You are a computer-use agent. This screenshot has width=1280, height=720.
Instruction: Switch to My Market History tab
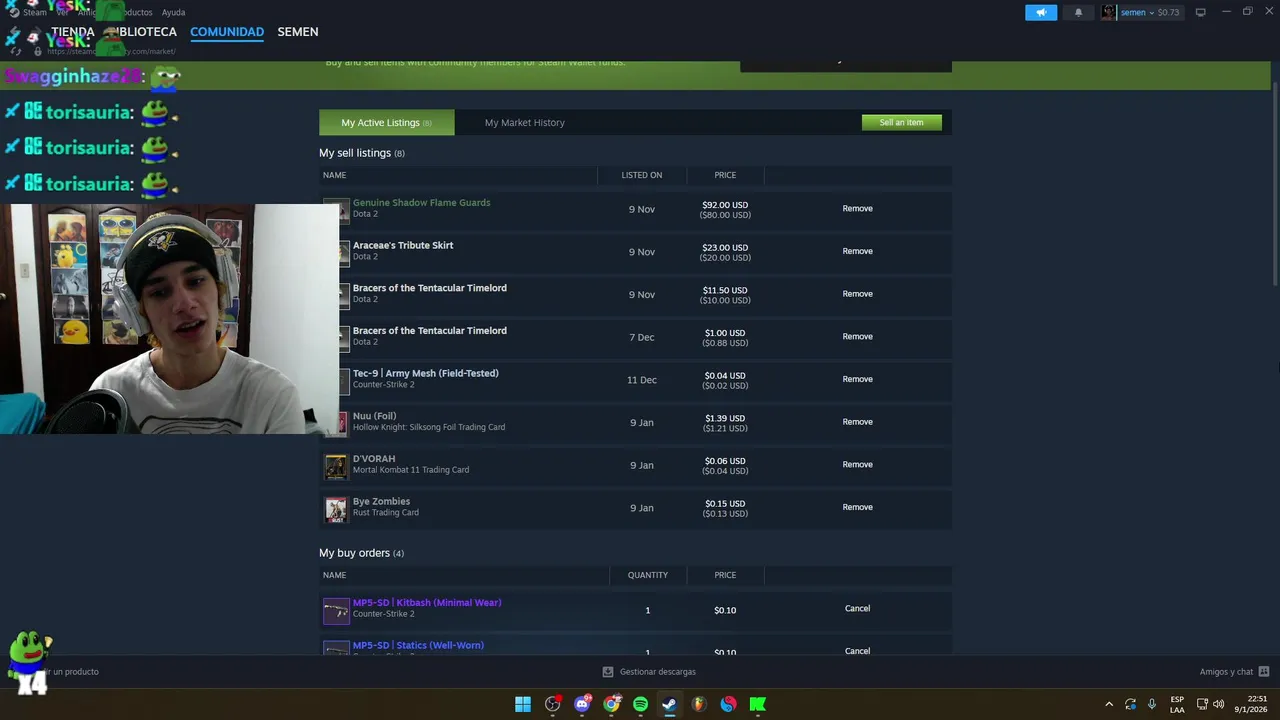click(525, 122)
